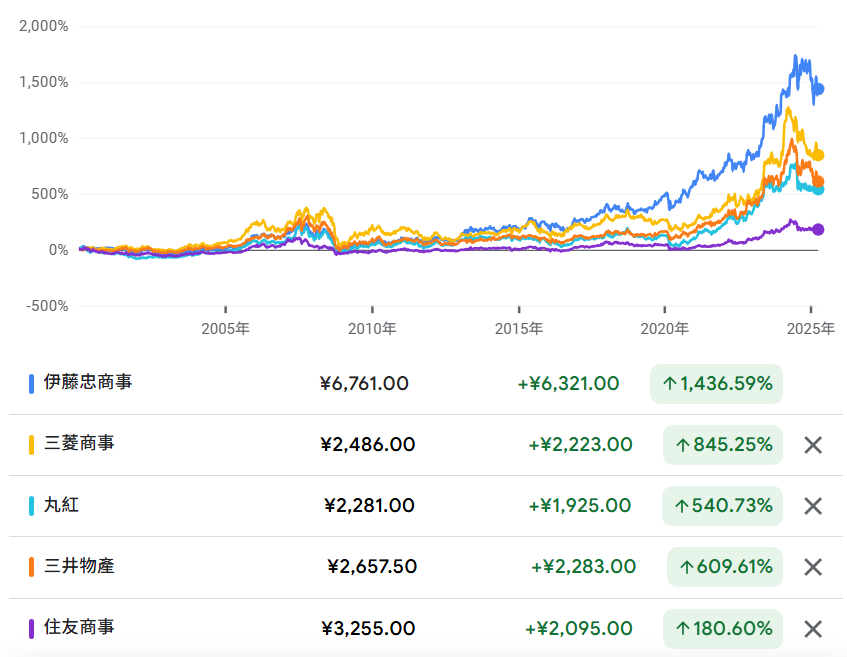
Task: Click the +¥2,283.00 change amount
Action: pyautogui.click(x=583, y=567)
